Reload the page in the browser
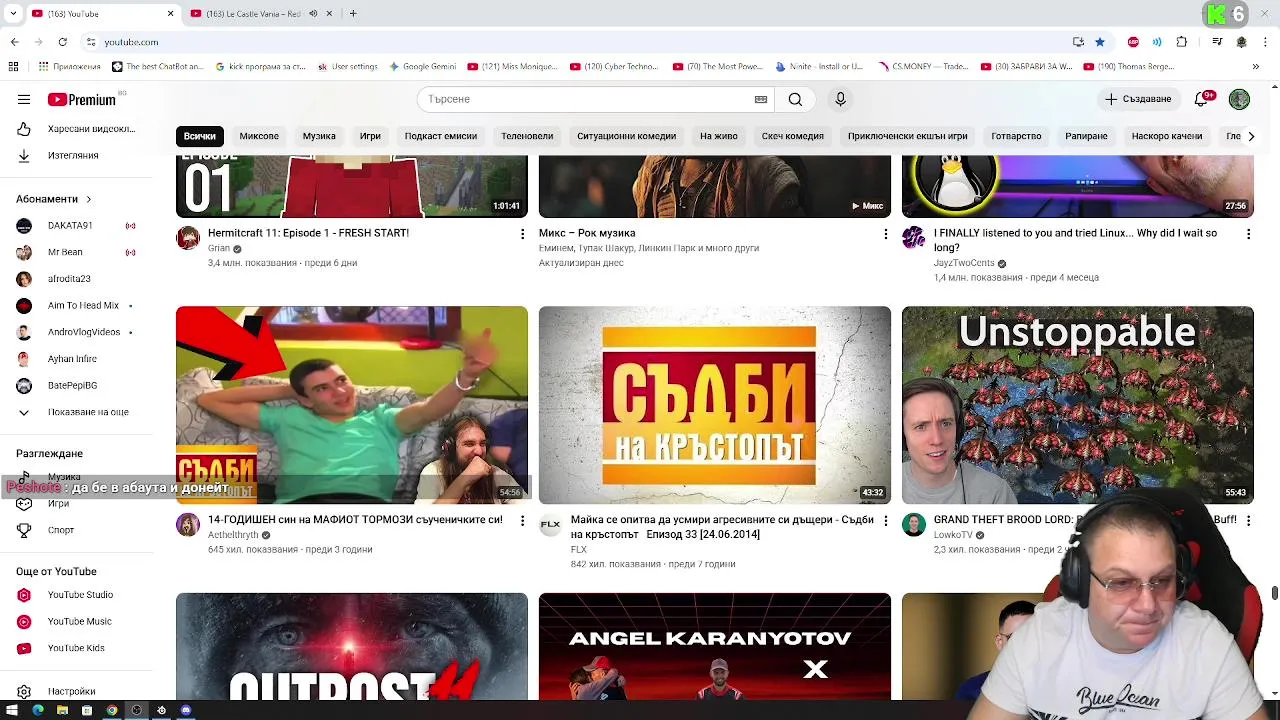The height and width of the screenshot is (720, 1280). [62, 42]
